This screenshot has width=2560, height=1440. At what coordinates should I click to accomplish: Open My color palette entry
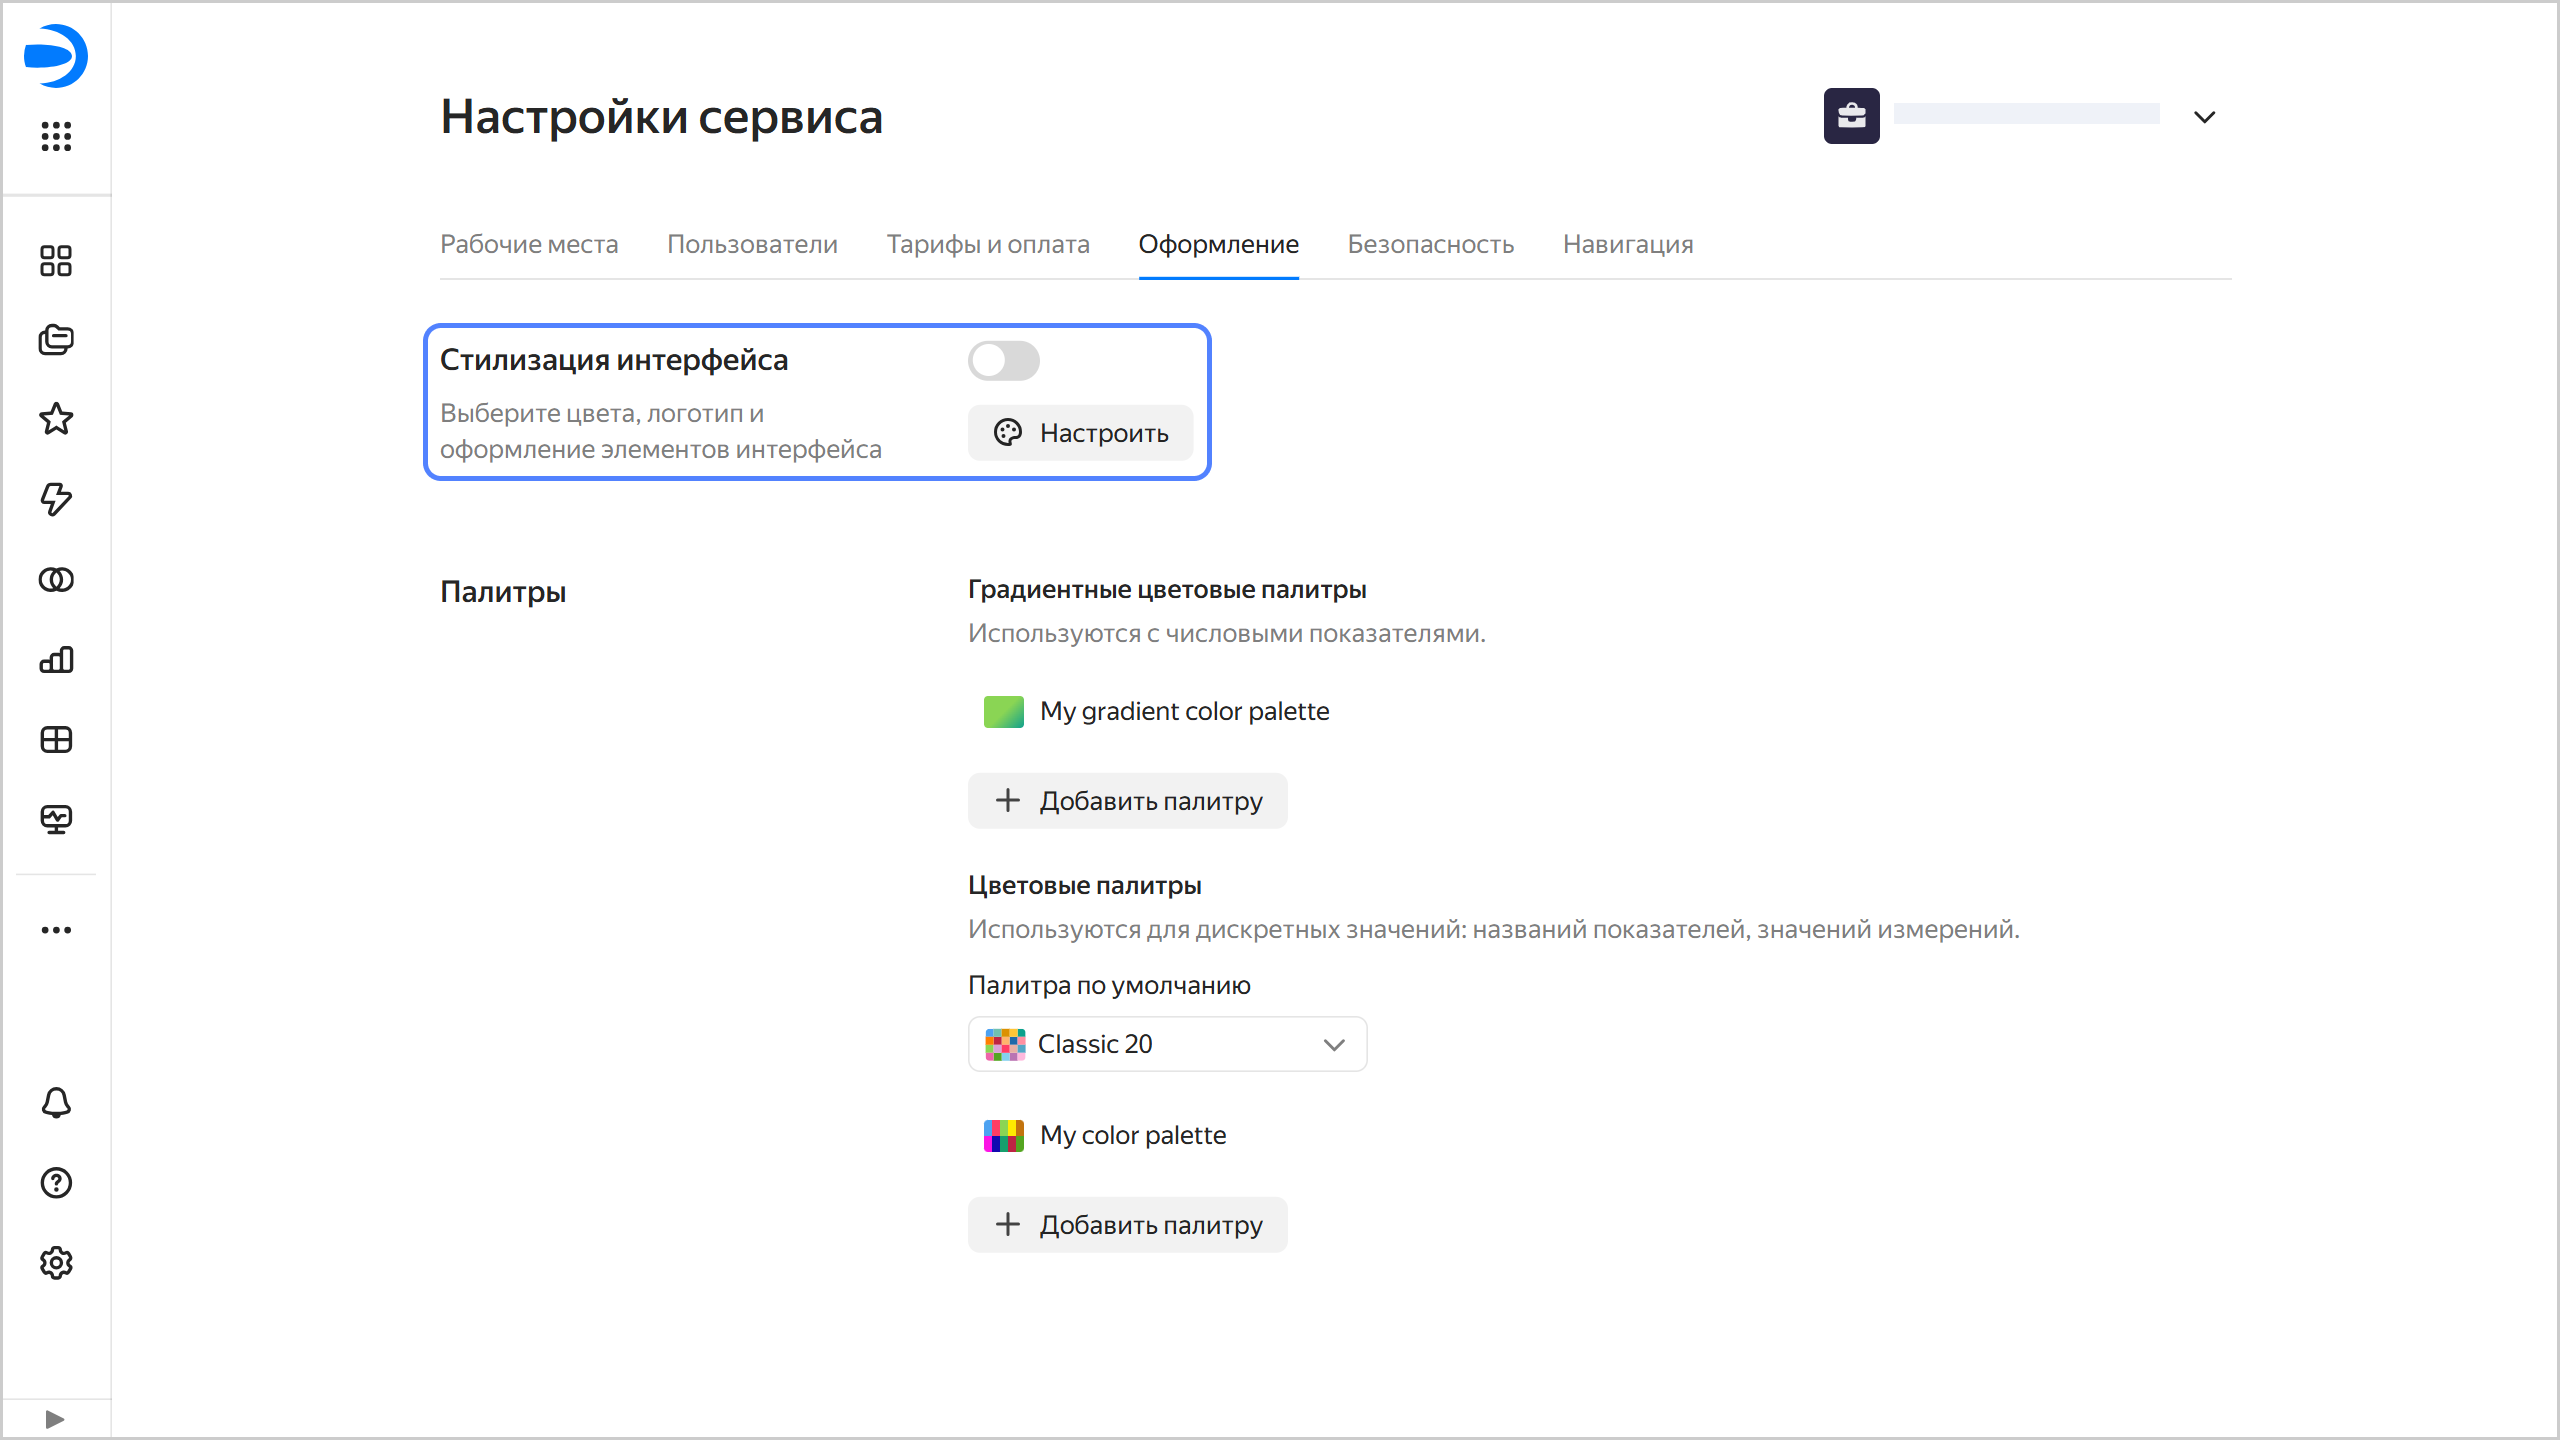tap(1132, 1135)
